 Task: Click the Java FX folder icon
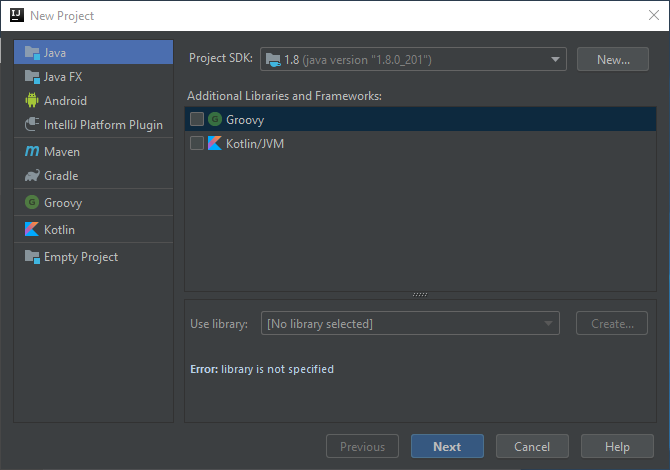pyautogui.click(x=32, y=76)
